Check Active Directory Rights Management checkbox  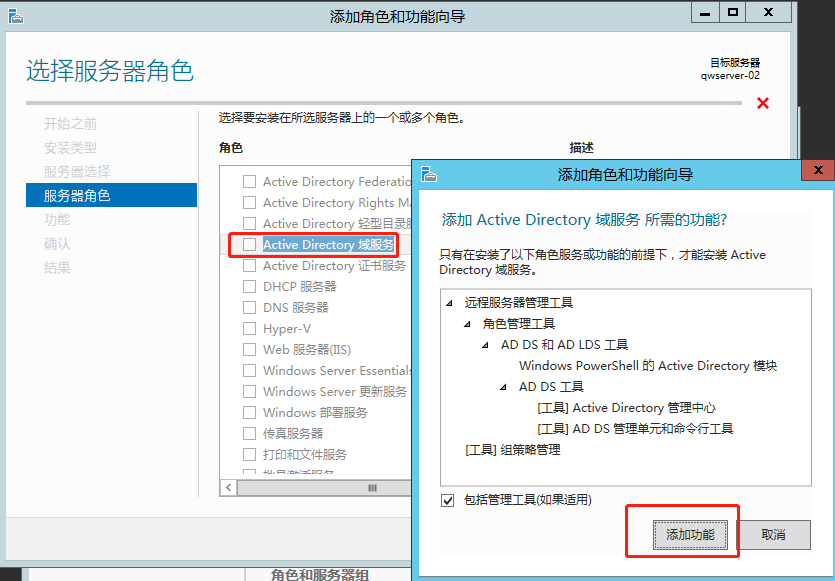tap(249, 202)
